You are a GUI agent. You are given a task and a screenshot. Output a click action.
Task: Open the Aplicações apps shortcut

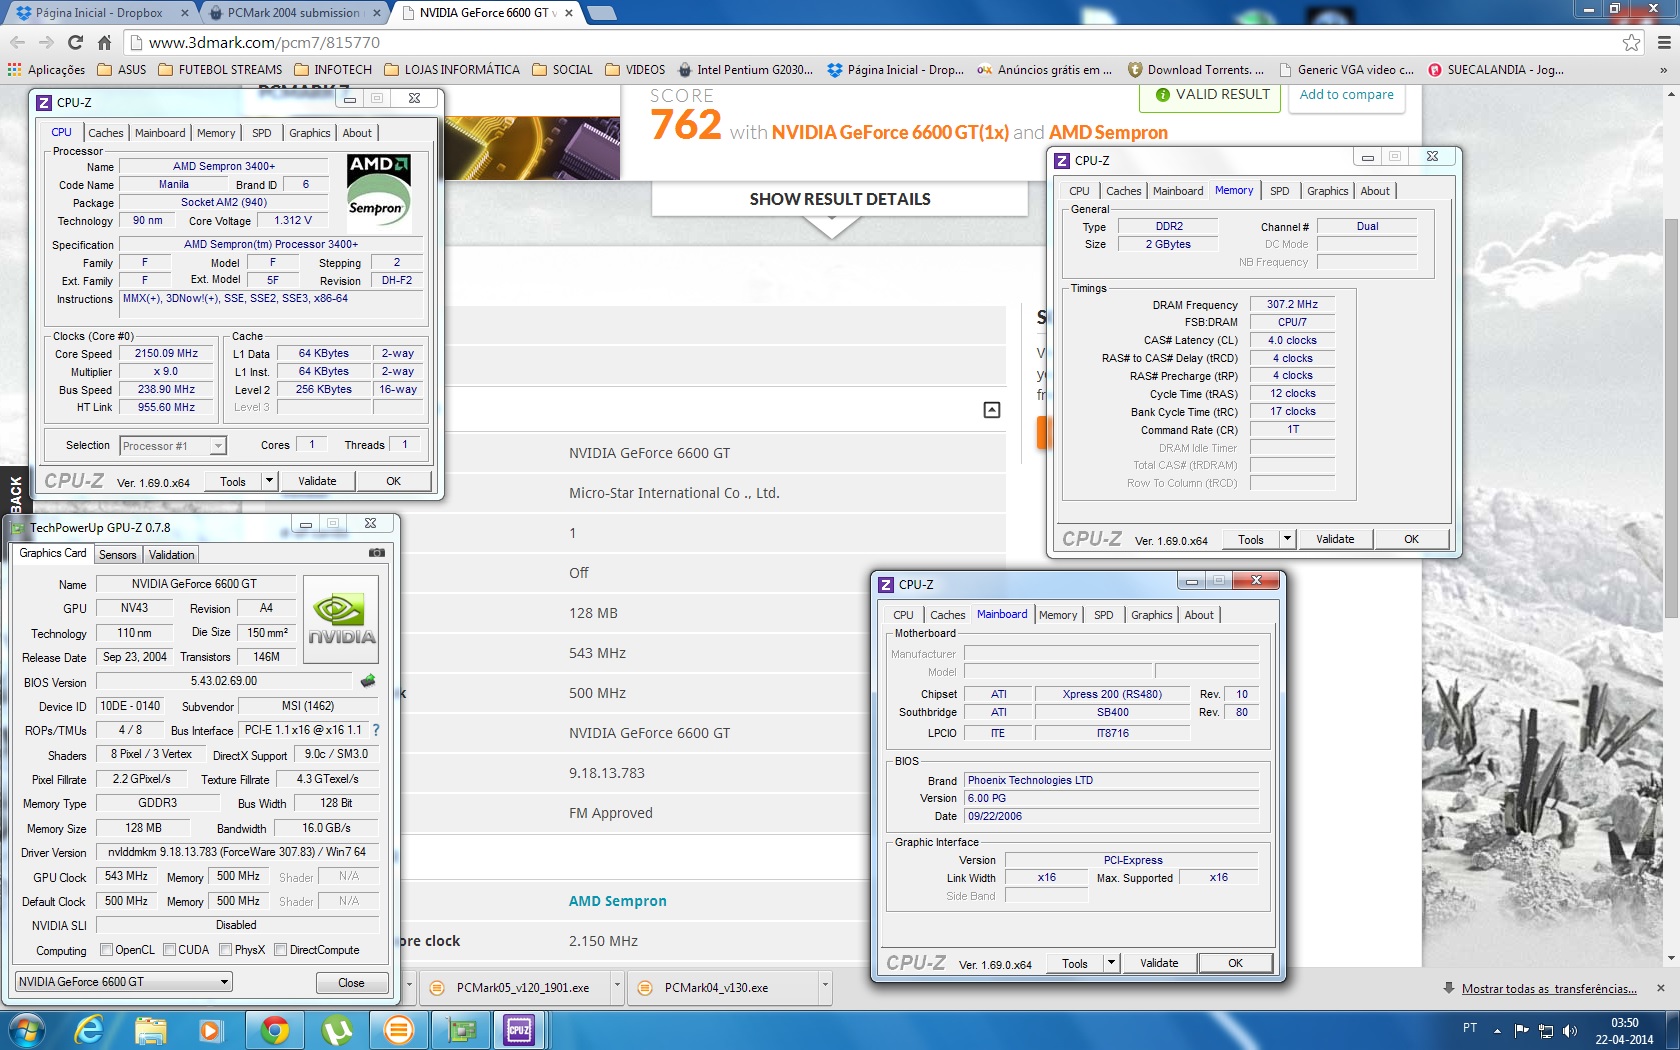[x=47, y=70]
